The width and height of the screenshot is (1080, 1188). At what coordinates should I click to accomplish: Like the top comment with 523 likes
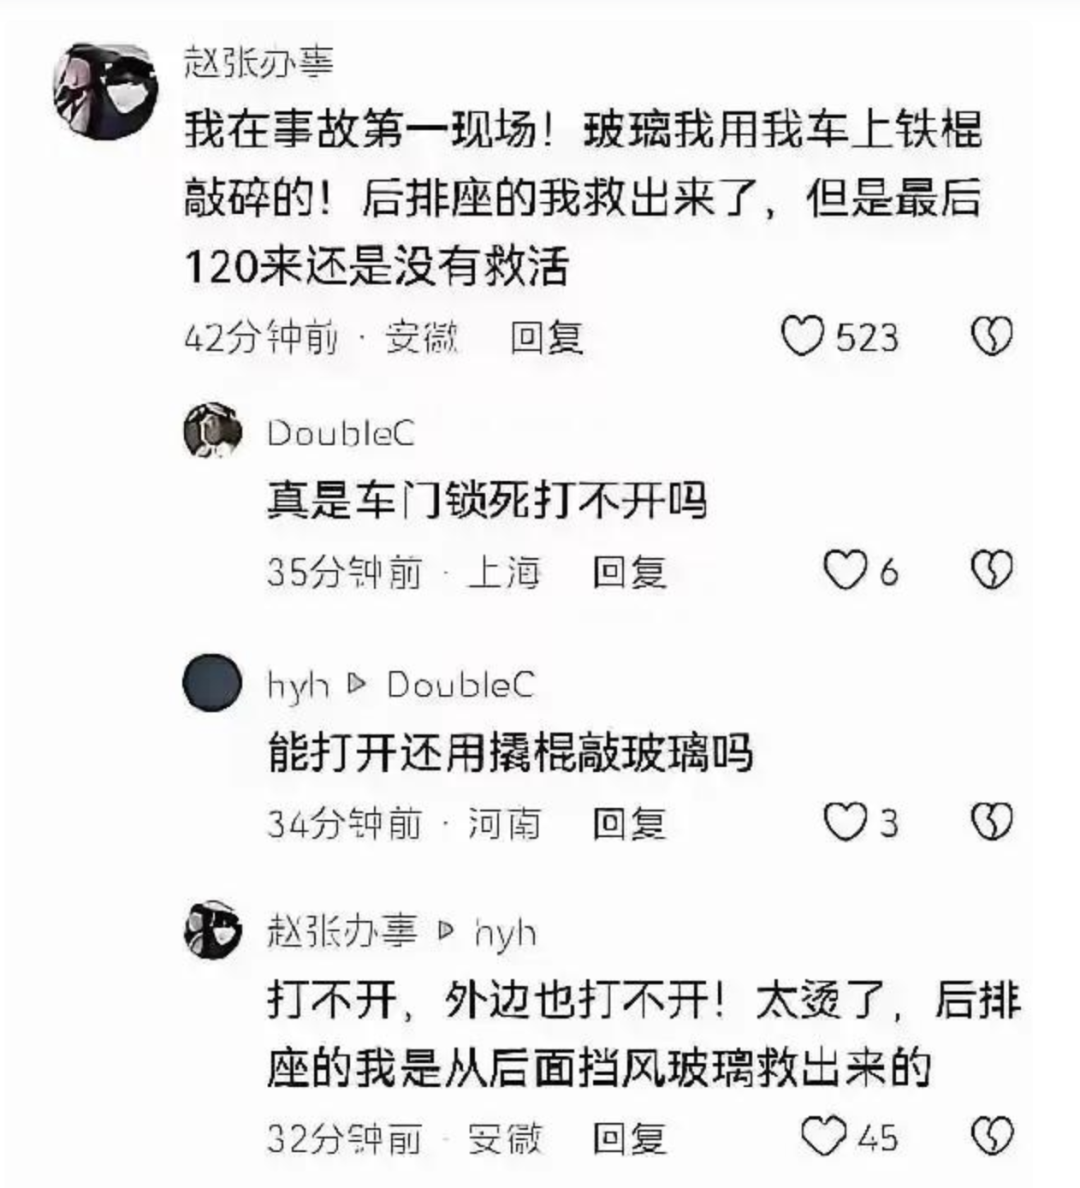(803, 336)
